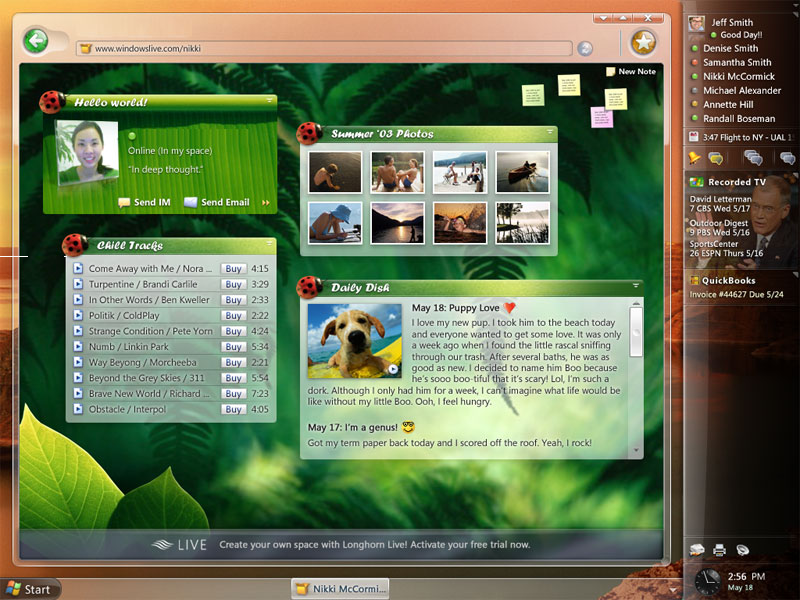Open the Windows Start menu
Viewport: 800px width, 600px height.
tap(29, 589)
